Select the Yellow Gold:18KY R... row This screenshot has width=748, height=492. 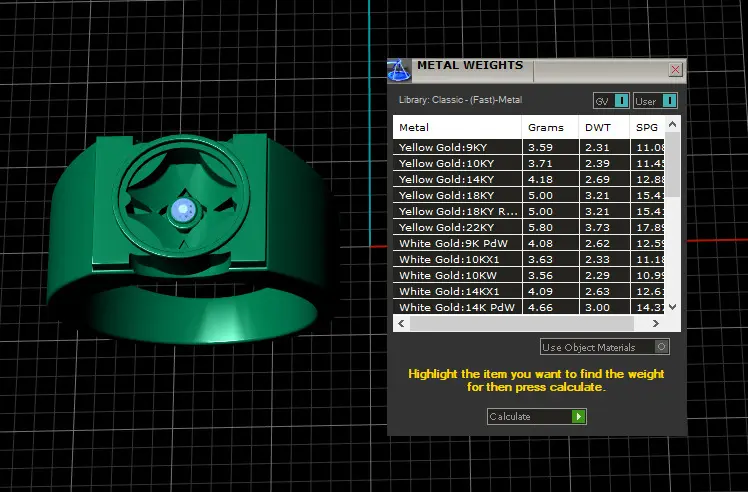pos(529,211)
